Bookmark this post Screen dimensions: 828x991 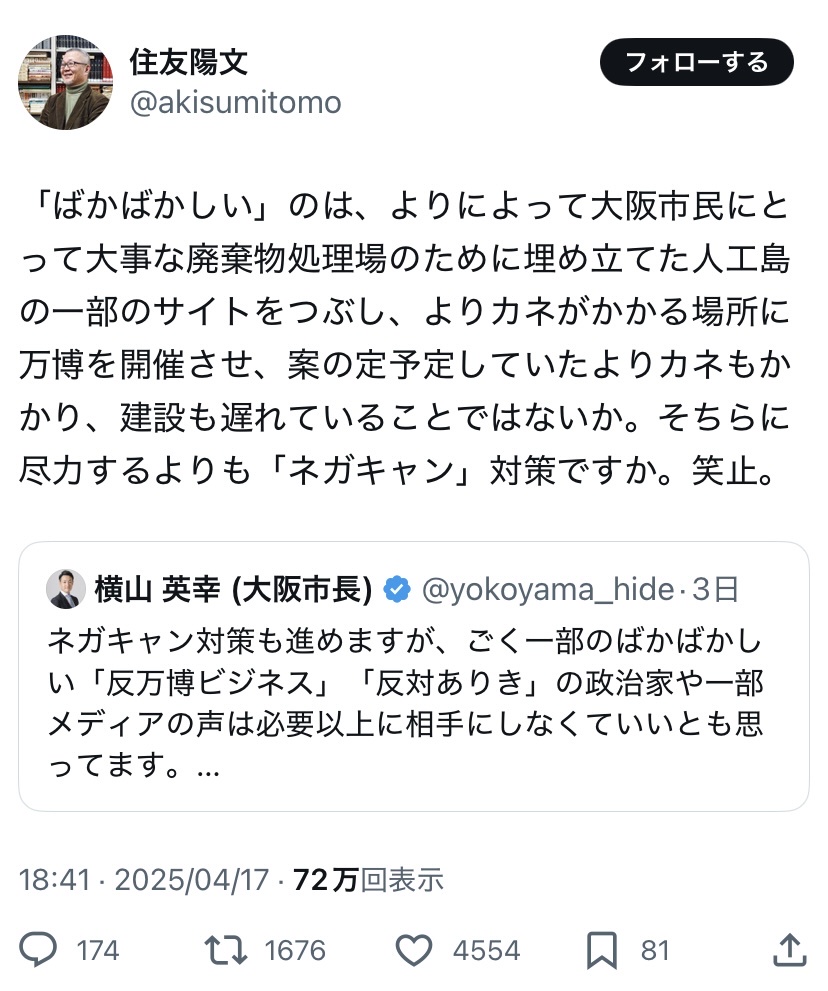[602, 949]
